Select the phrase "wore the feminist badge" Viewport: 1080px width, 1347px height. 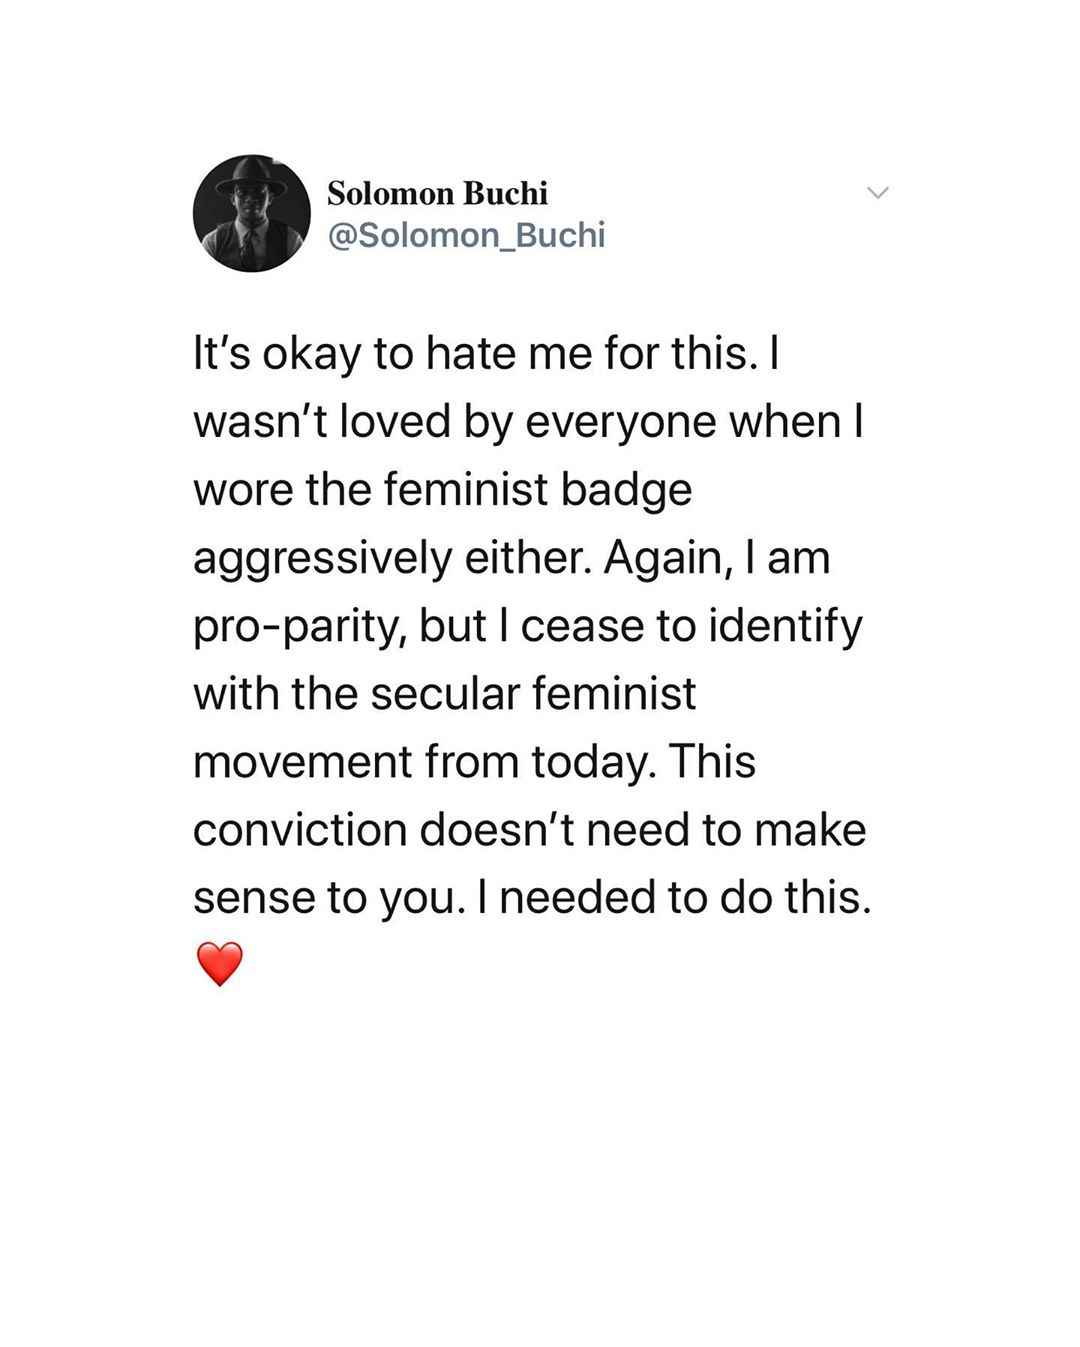pyautogui.click(x=442, y=489)
